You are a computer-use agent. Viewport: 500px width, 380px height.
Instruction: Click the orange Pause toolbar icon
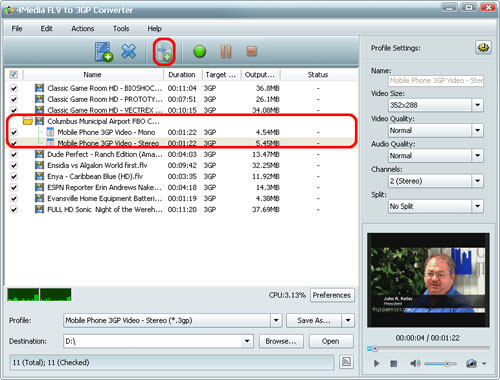coord(226,51)
